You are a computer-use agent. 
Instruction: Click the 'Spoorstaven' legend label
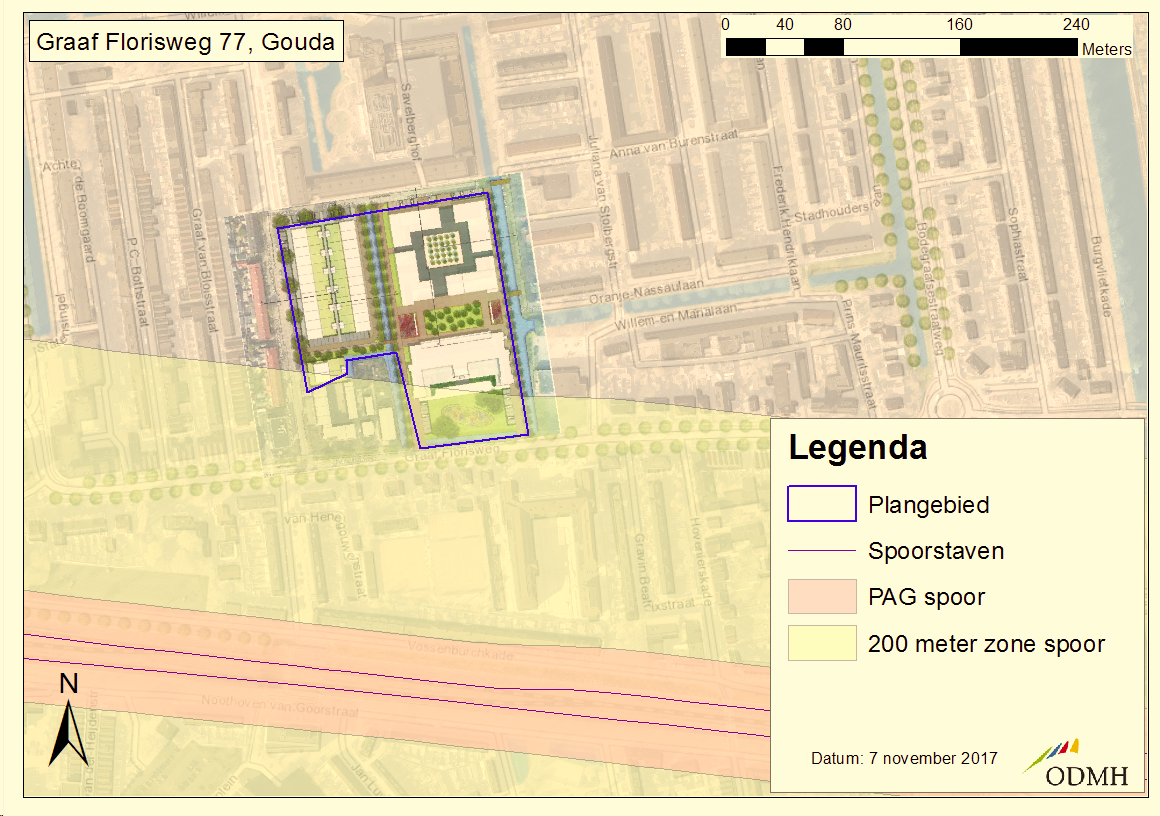click(935, 551)
